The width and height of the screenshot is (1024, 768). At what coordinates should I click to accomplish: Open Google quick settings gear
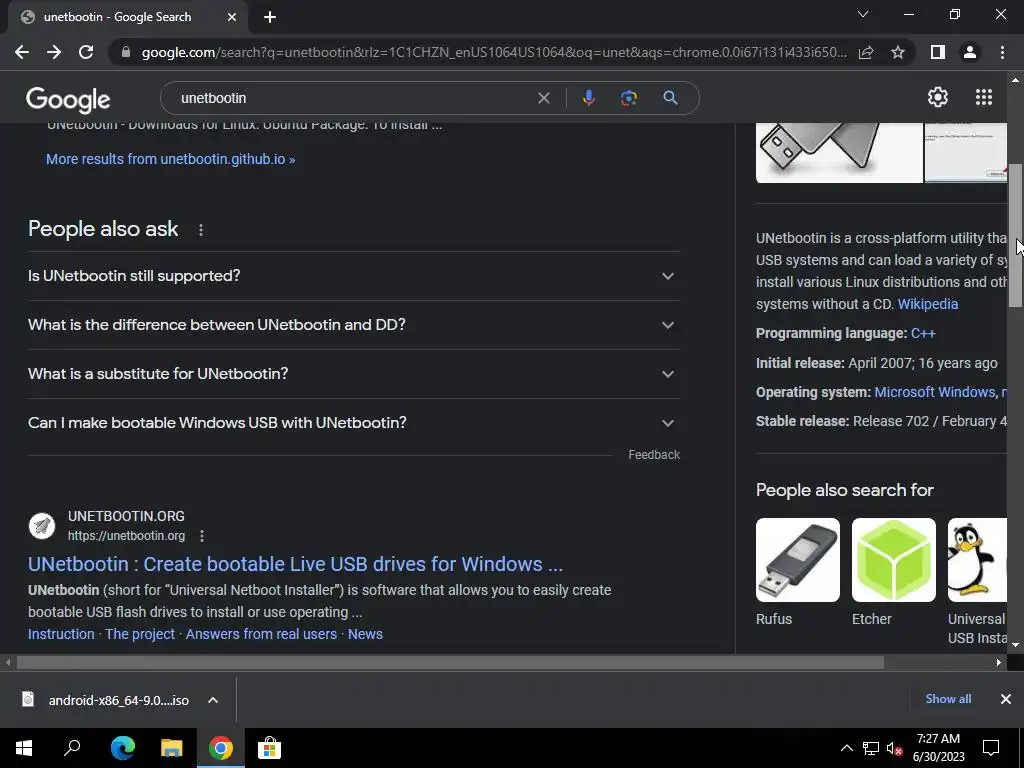click(938, 97)
